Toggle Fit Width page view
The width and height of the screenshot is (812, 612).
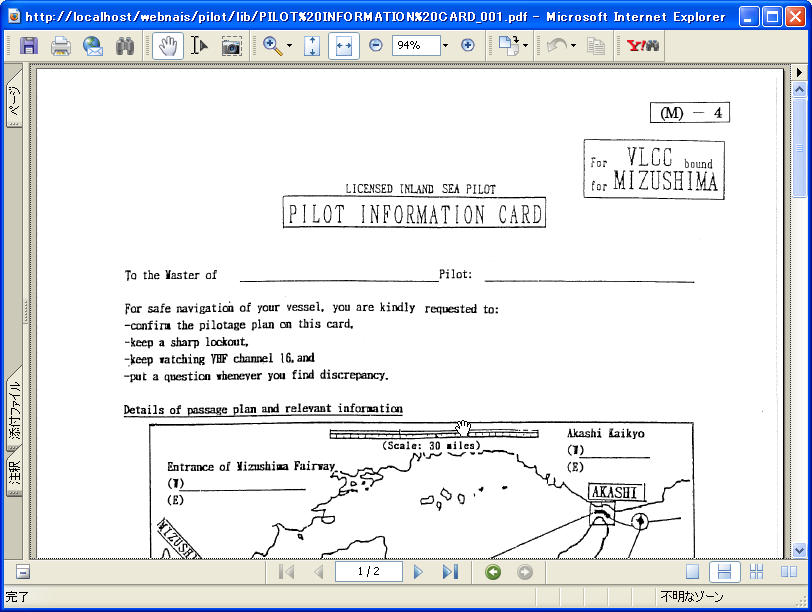tap(343, 45)
